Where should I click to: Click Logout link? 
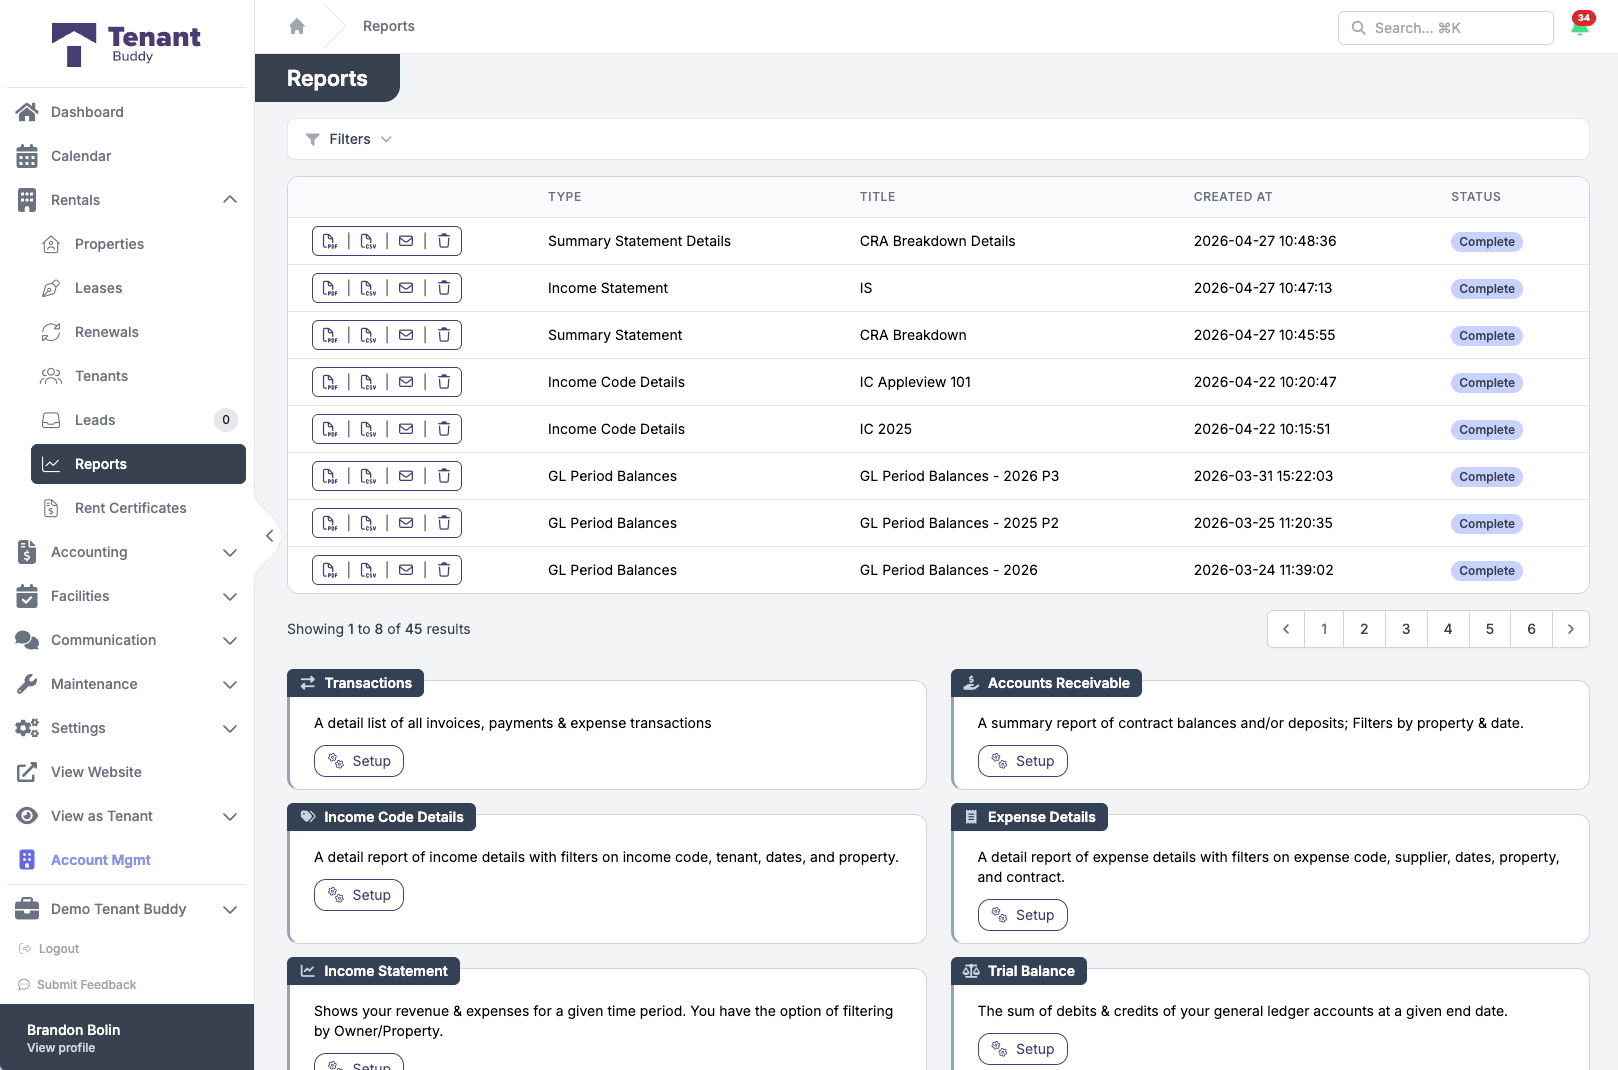[49, 949]
